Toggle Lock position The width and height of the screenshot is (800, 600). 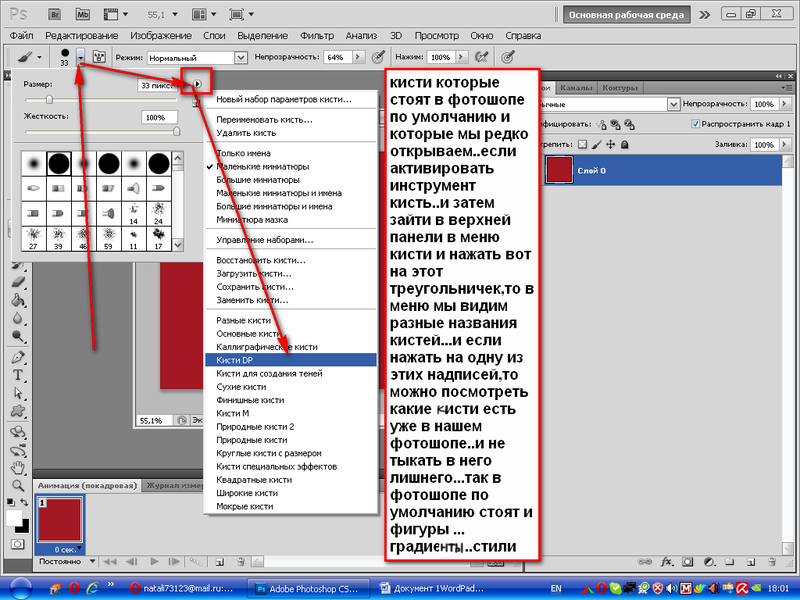pyautogui.click(x=610, y=144)
